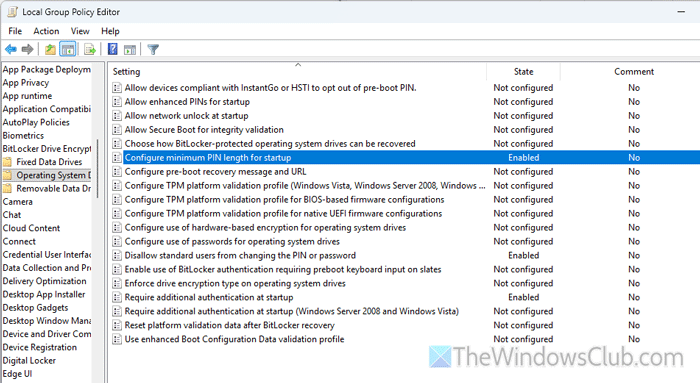Select TPM validation profile for native UEFI firmware
700x383 pixels.
[283, 213]
